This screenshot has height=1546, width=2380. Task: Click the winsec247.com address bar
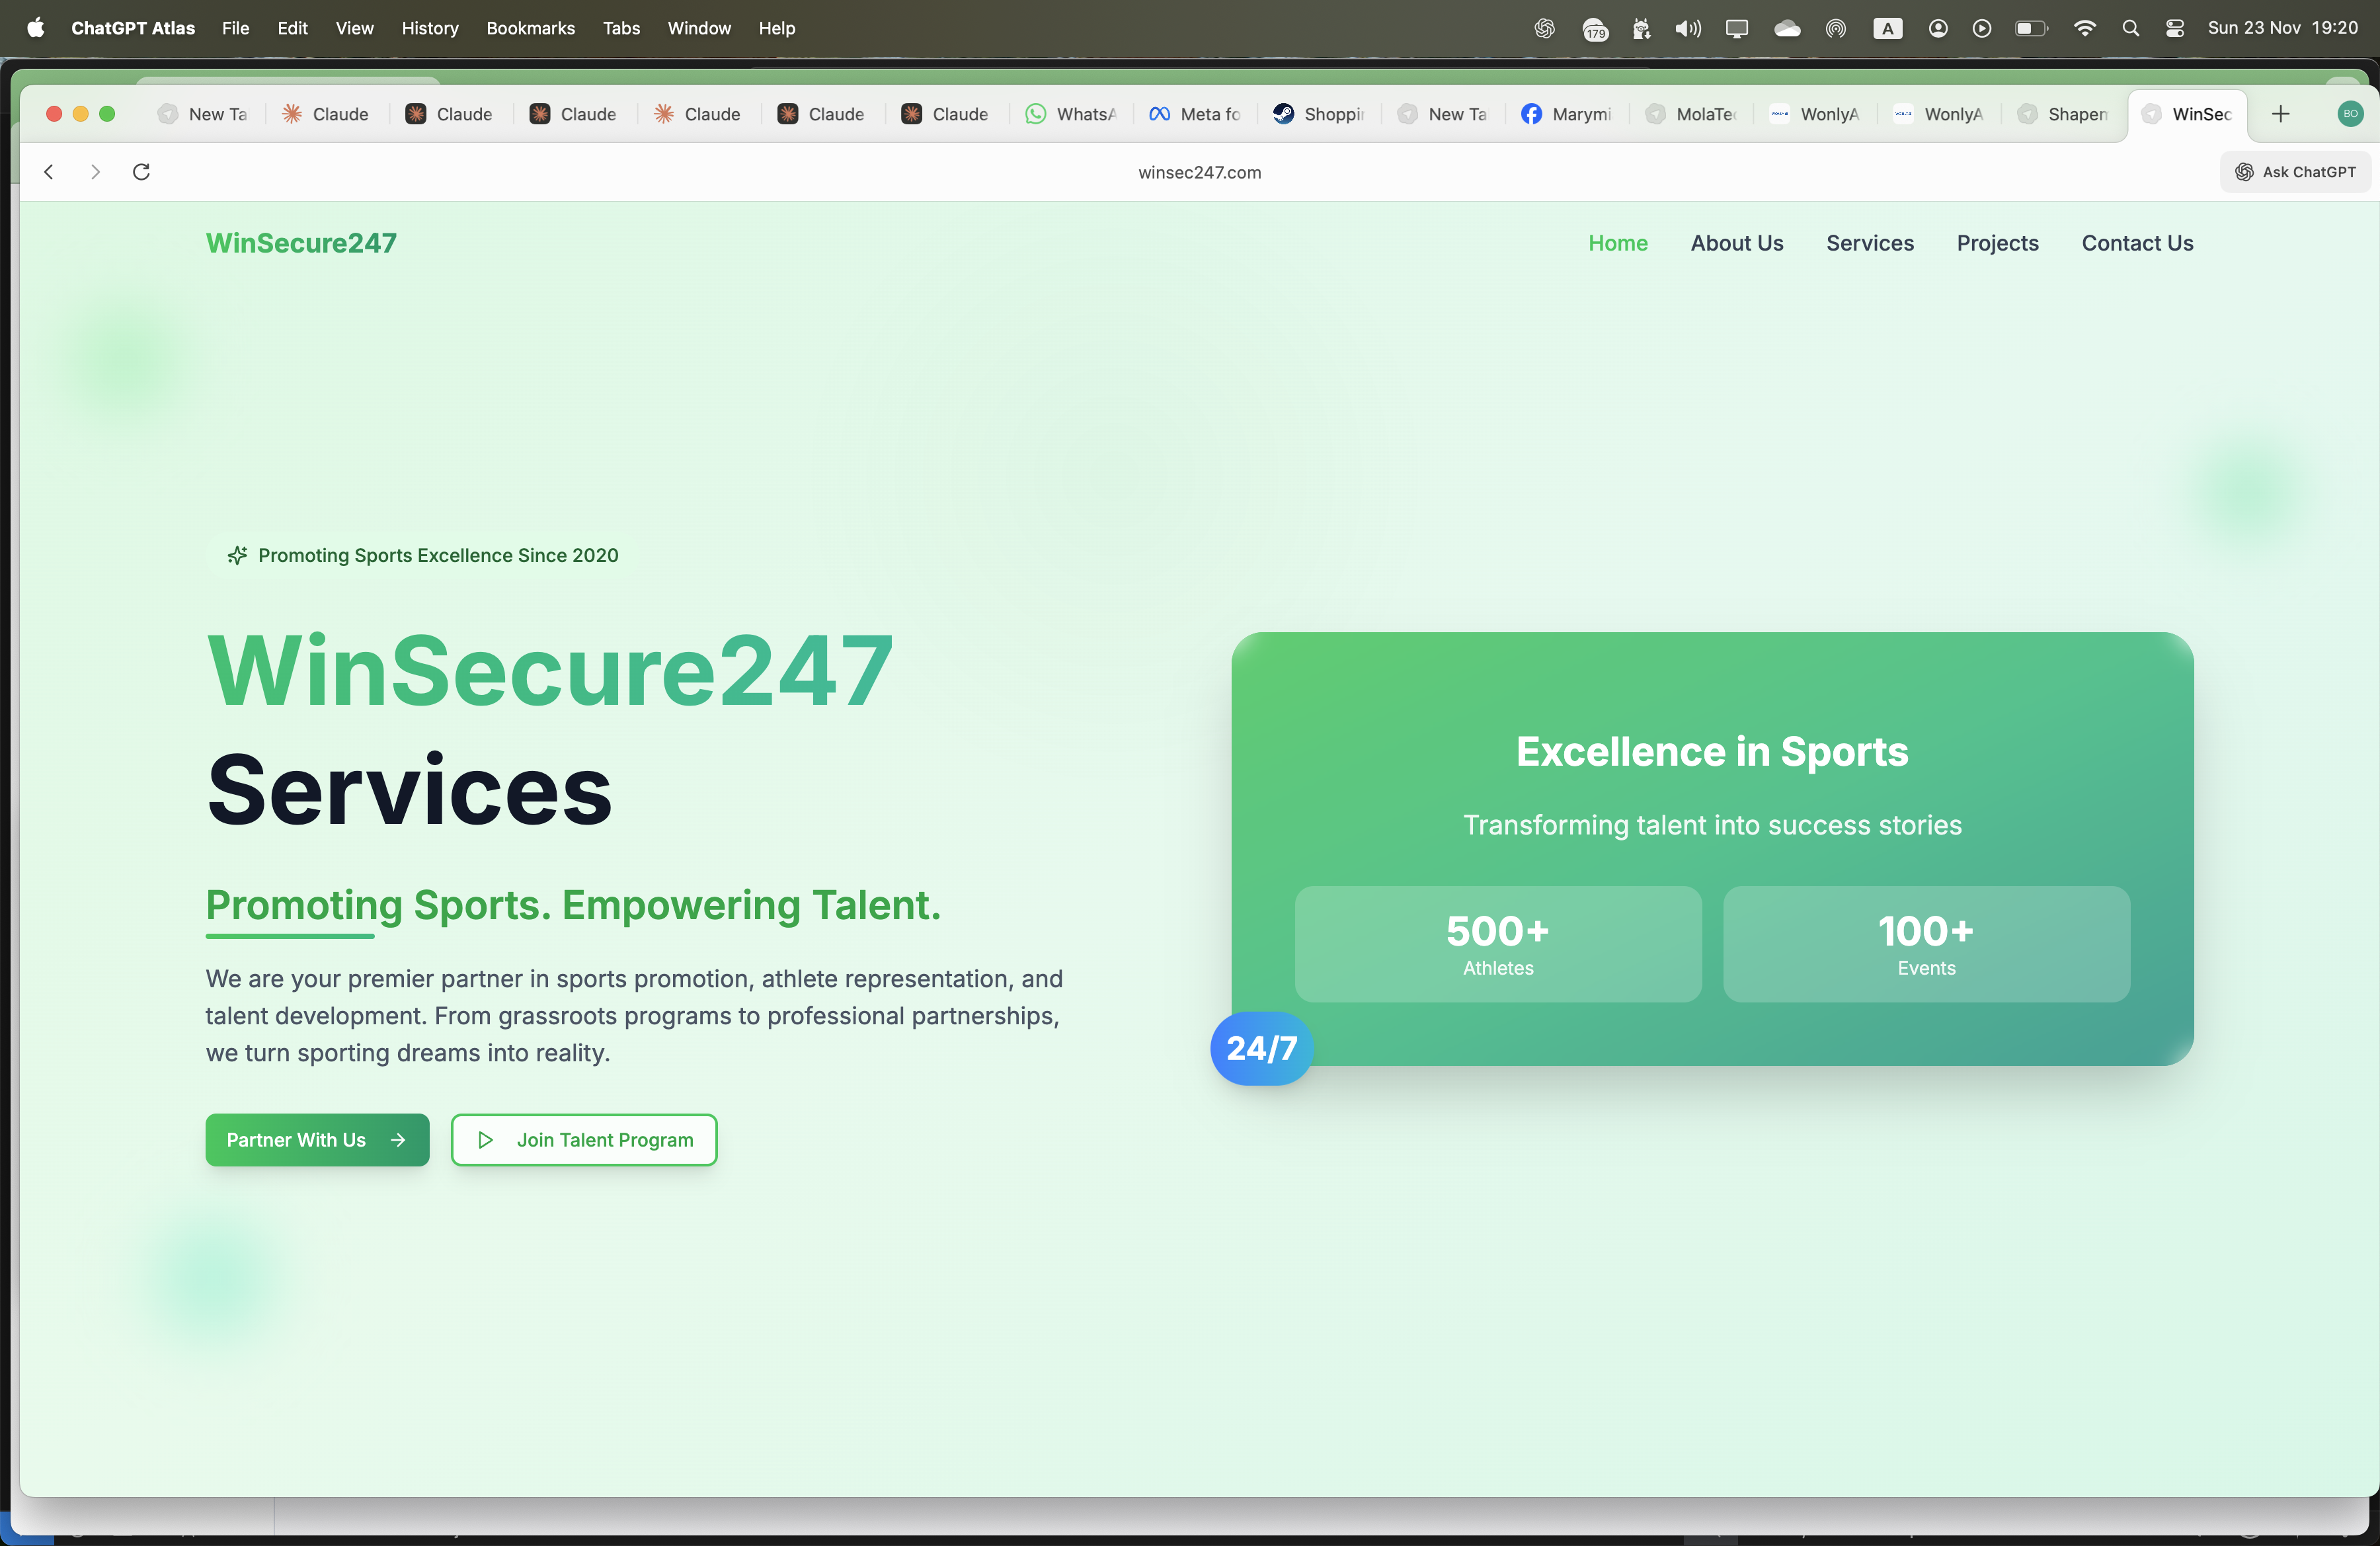[1199, 171]
